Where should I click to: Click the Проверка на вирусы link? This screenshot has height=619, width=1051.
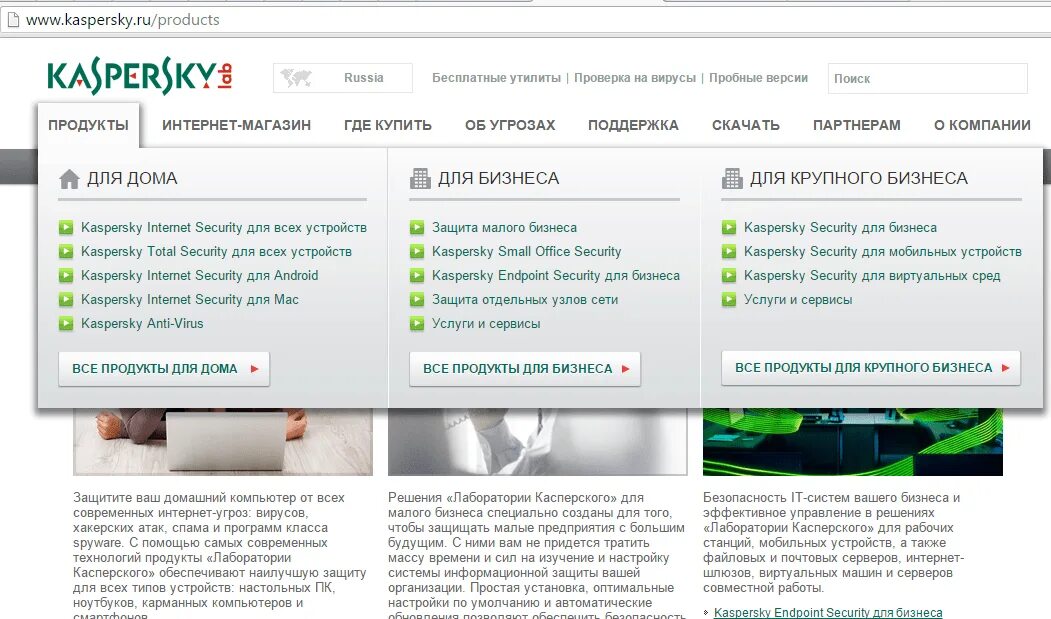point(635,78)
